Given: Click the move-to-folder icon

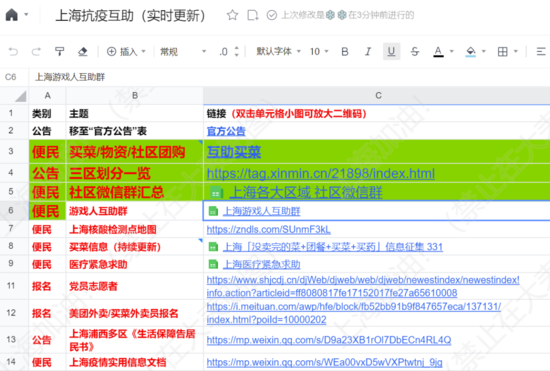Looking at the screenshot, I should click(x=253, y=15).
